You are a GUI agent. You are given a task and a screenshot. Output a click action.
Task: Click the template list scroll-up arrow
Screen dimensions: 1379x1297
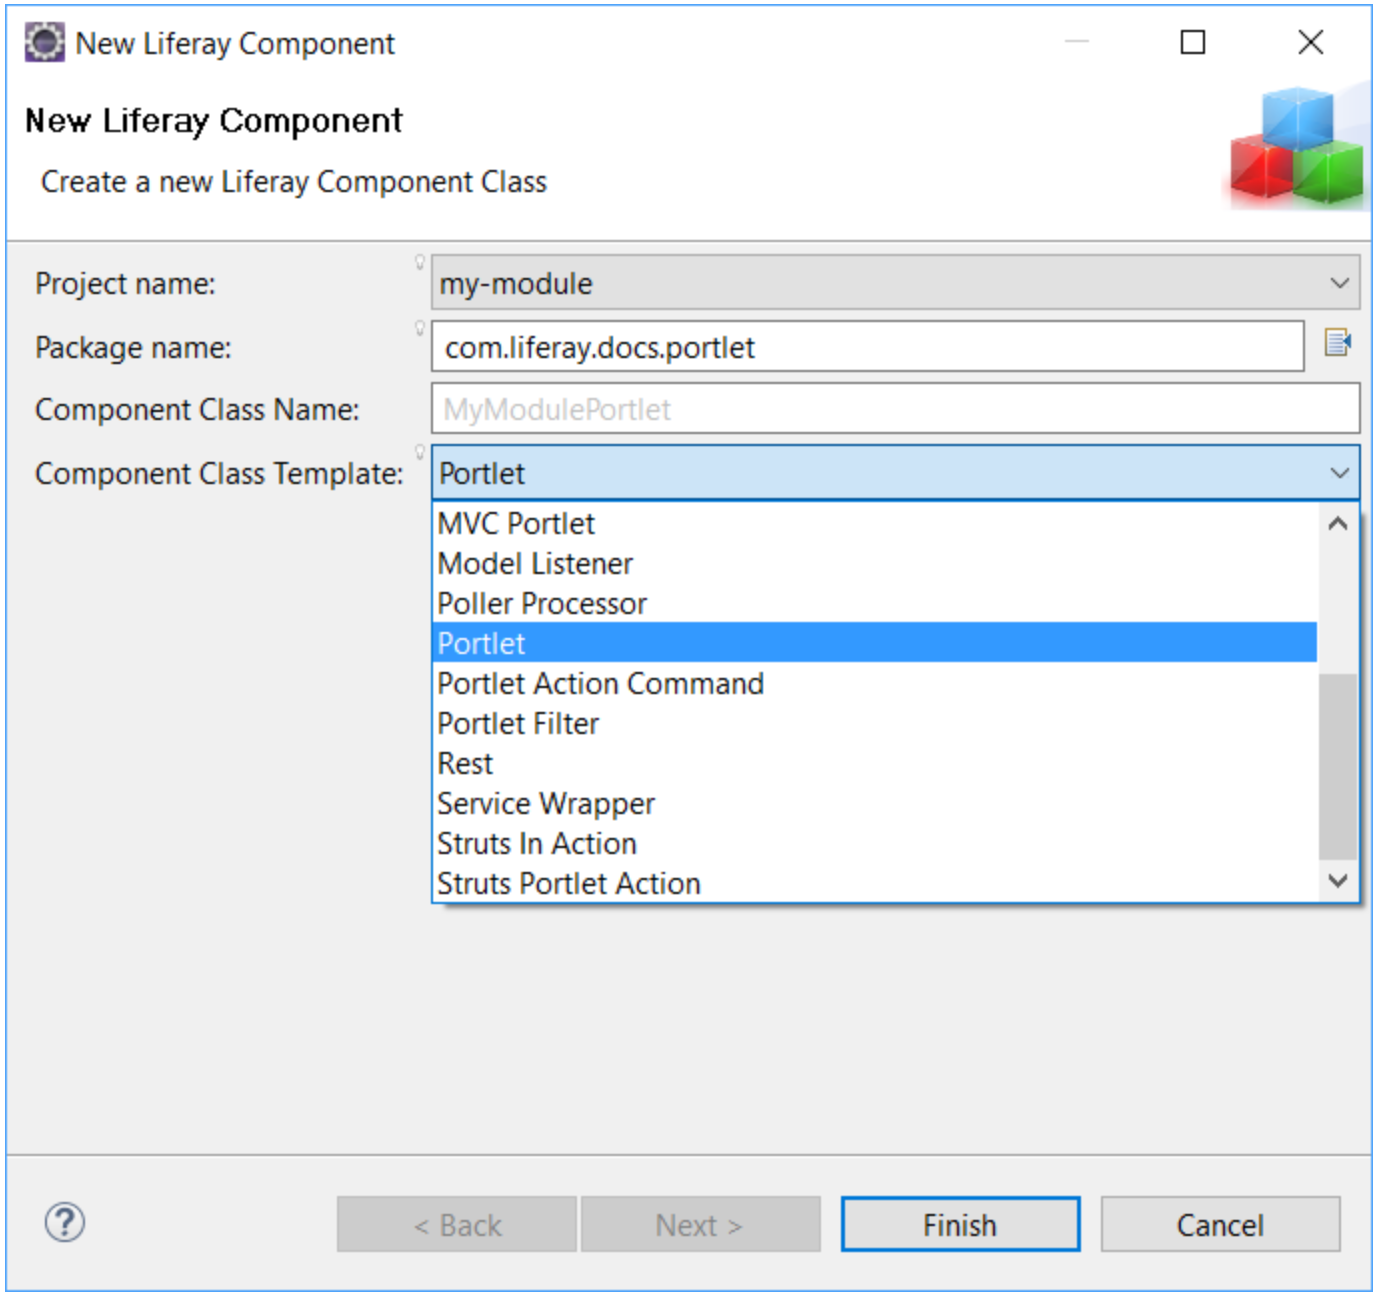pyautogui.click(x=1338, y=523)
